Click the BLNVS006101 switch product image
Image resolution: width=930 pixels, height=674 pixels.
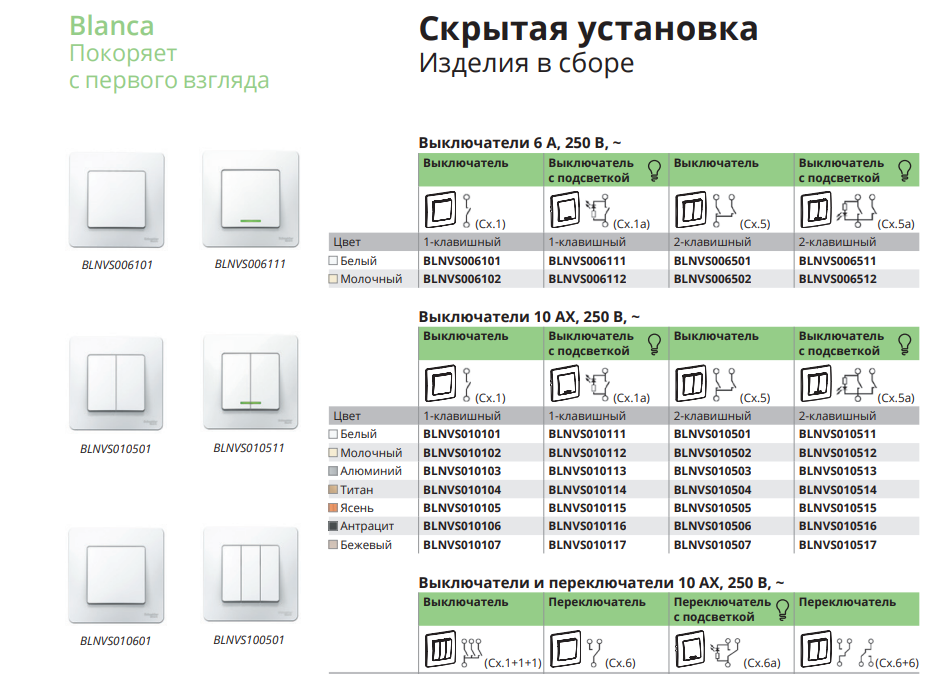117,200
